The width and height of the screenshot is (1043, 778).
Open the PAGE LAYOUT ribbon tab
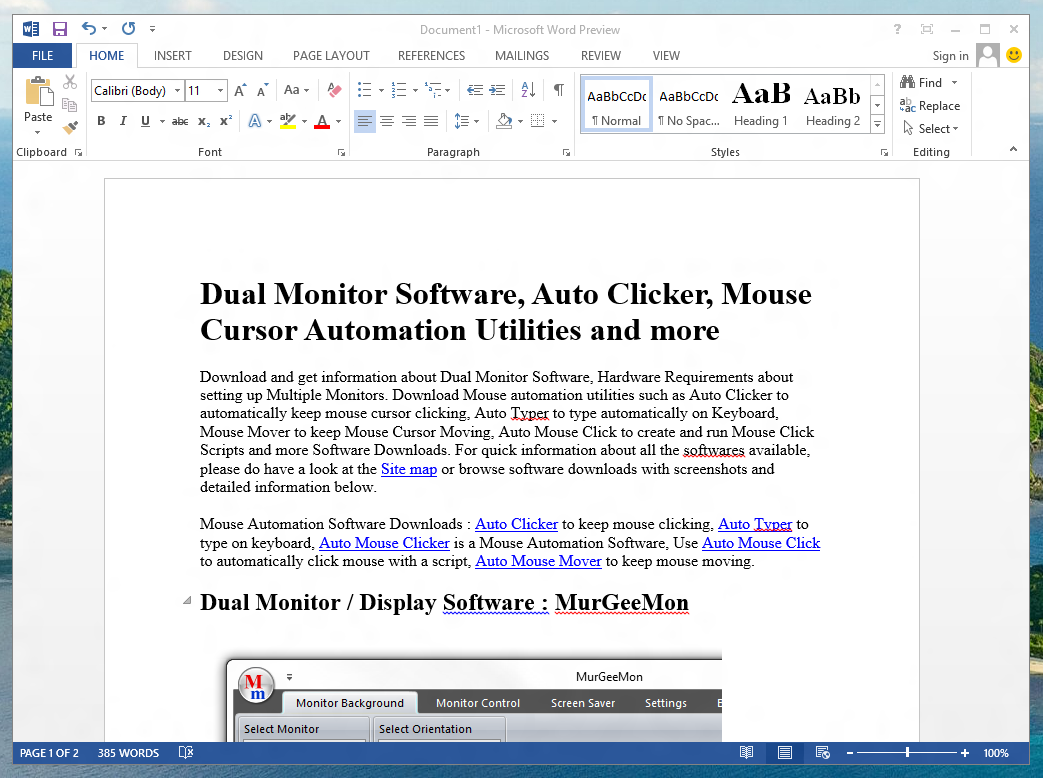coord(331,56)
